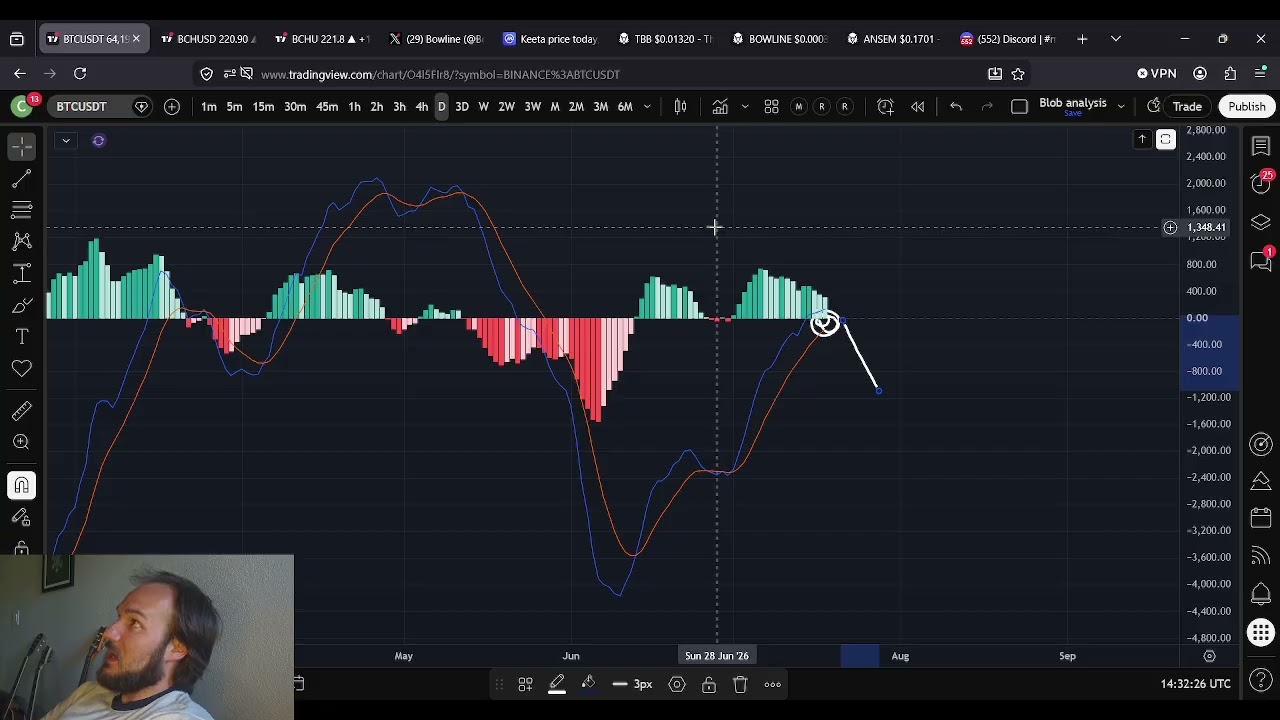This screenshot has height=720, width=1280.
Task: Reload the TradingView page
Action: pyautogui.click(x=80, y=74)
